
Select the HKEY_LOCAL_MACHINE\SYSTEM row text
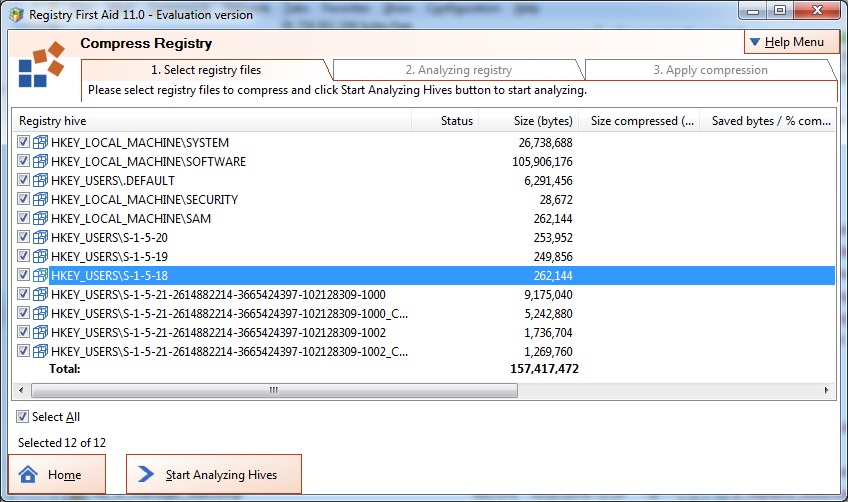click(x=140, y=142)
